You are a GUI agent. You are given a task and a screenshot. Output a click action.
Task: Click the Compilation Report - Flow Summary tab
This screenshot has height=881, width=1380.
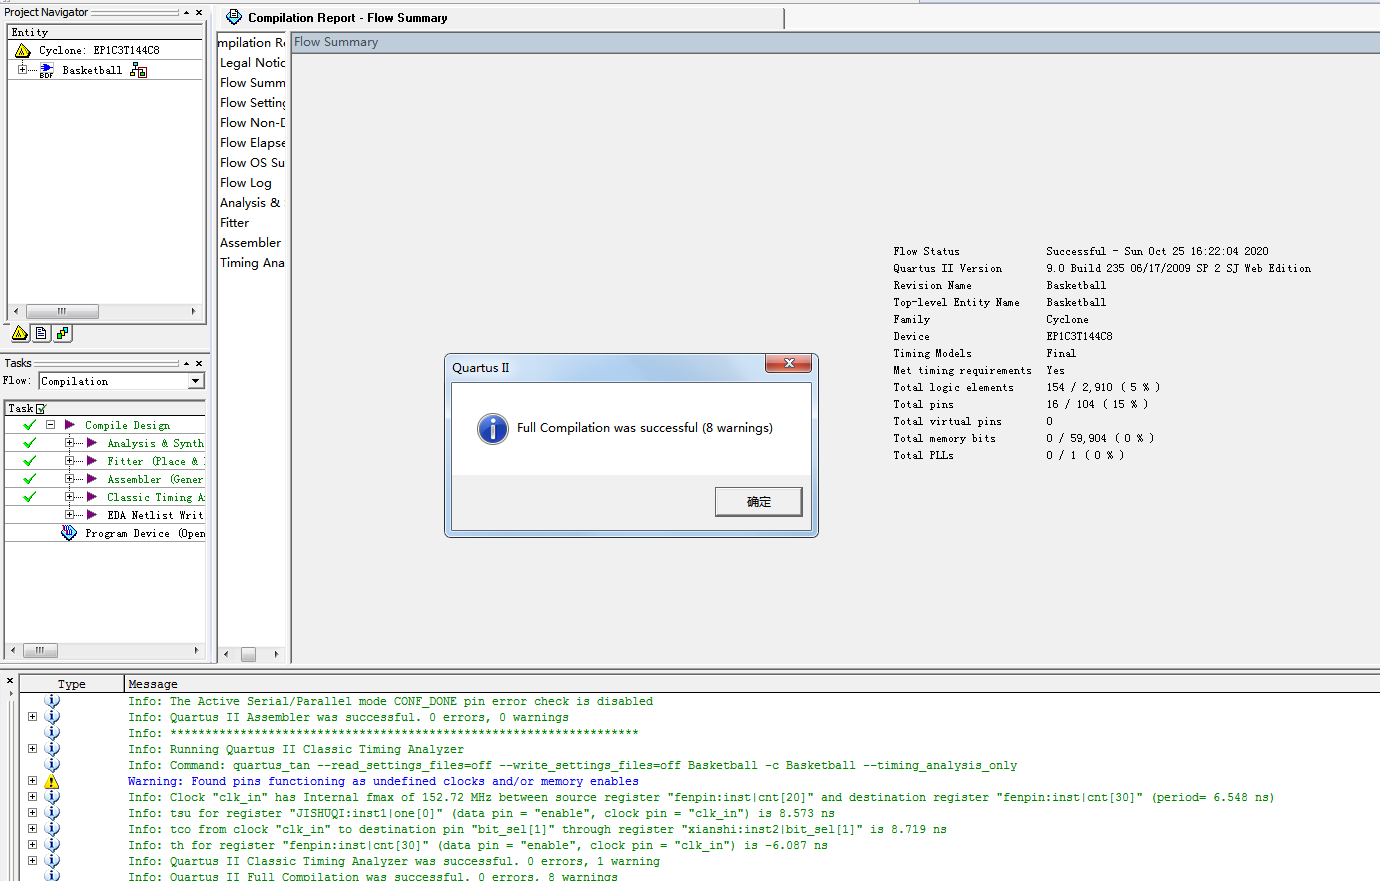click(501, 18)
